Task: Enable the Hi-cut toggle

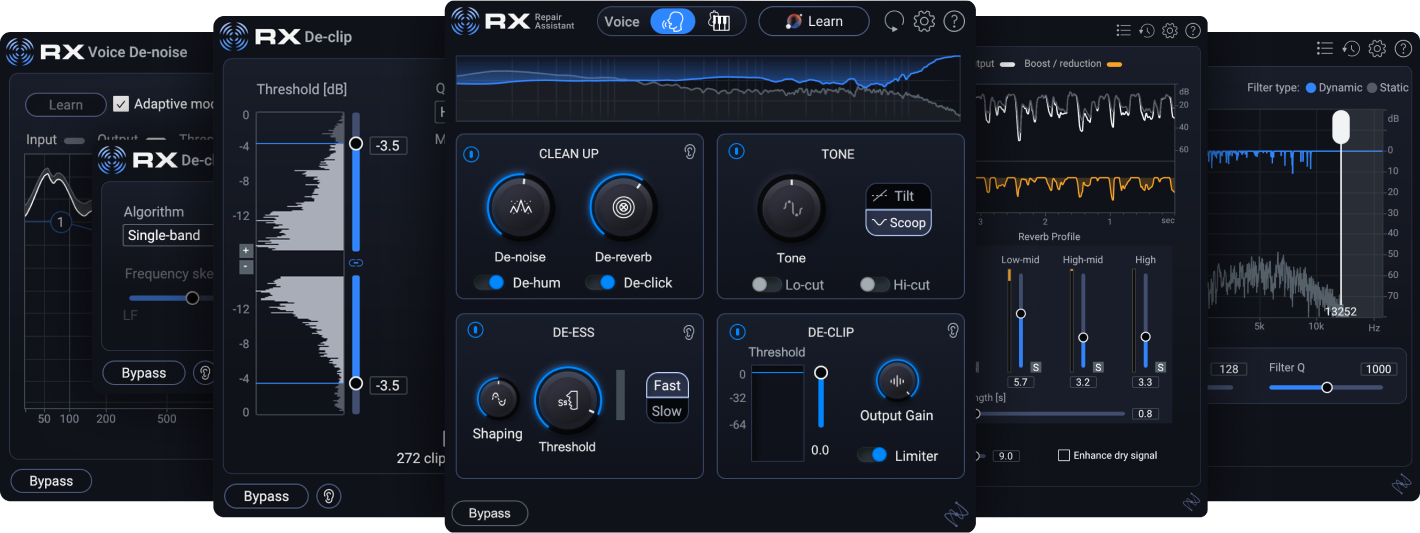Action: (x=875, y=285)
